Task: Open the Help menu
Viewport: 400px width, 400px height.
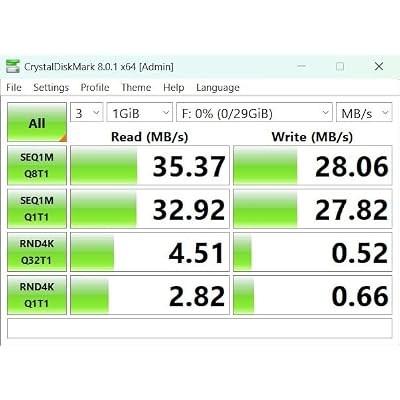Action: [174, 88]
